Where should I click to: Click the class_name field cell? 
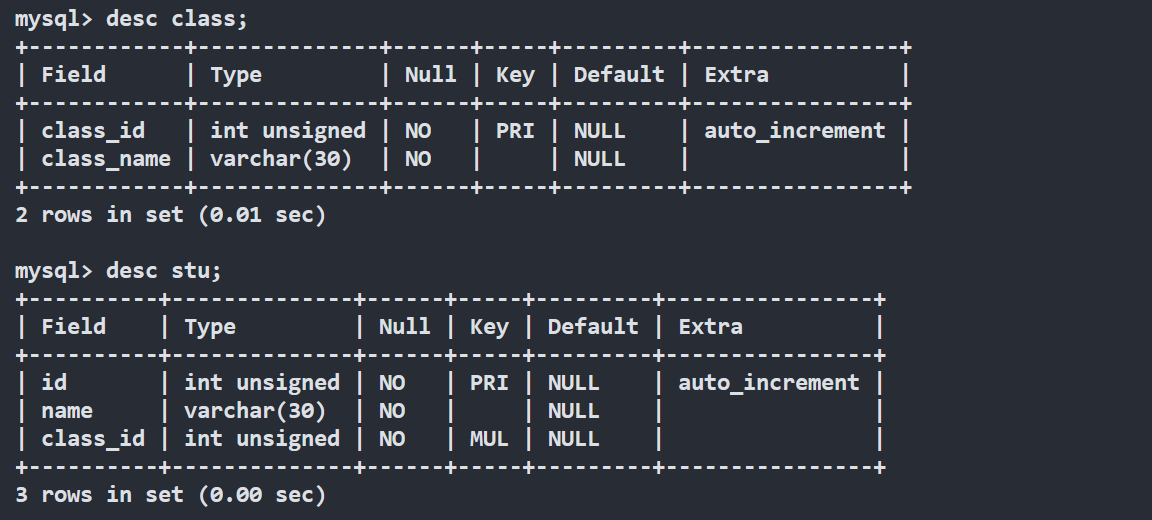click(x=106, y=159)
